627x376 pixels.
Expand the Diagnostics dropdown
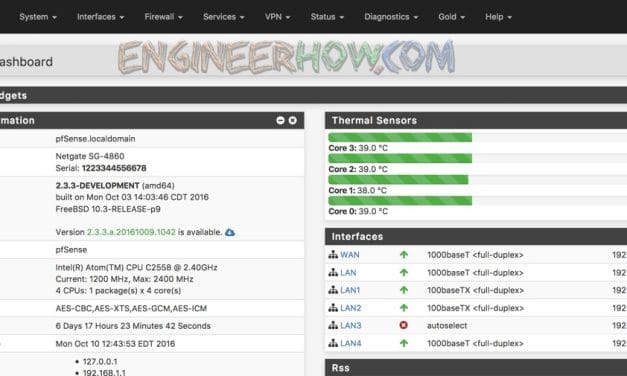pos(391,17)
